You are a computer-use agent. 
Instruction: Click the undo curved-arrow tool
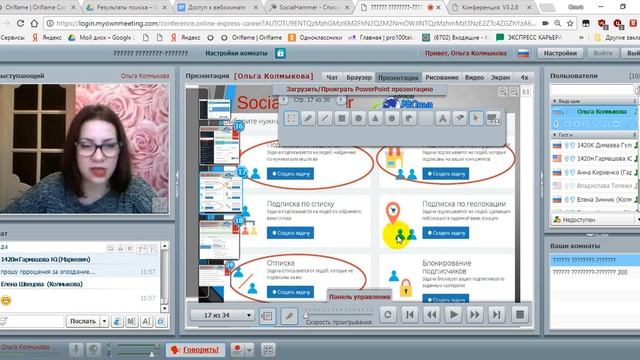point(409,118)
